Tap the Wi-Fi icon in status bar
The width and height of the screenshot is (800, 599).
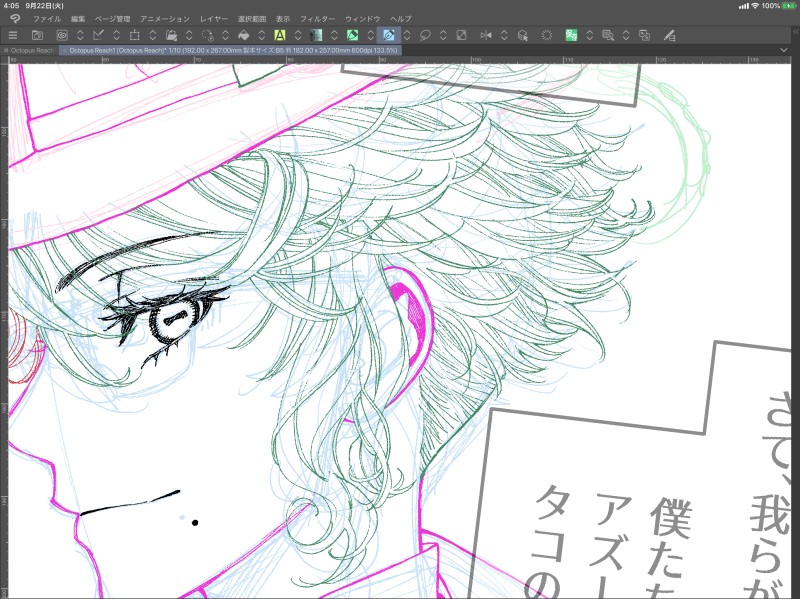point(755,6)
